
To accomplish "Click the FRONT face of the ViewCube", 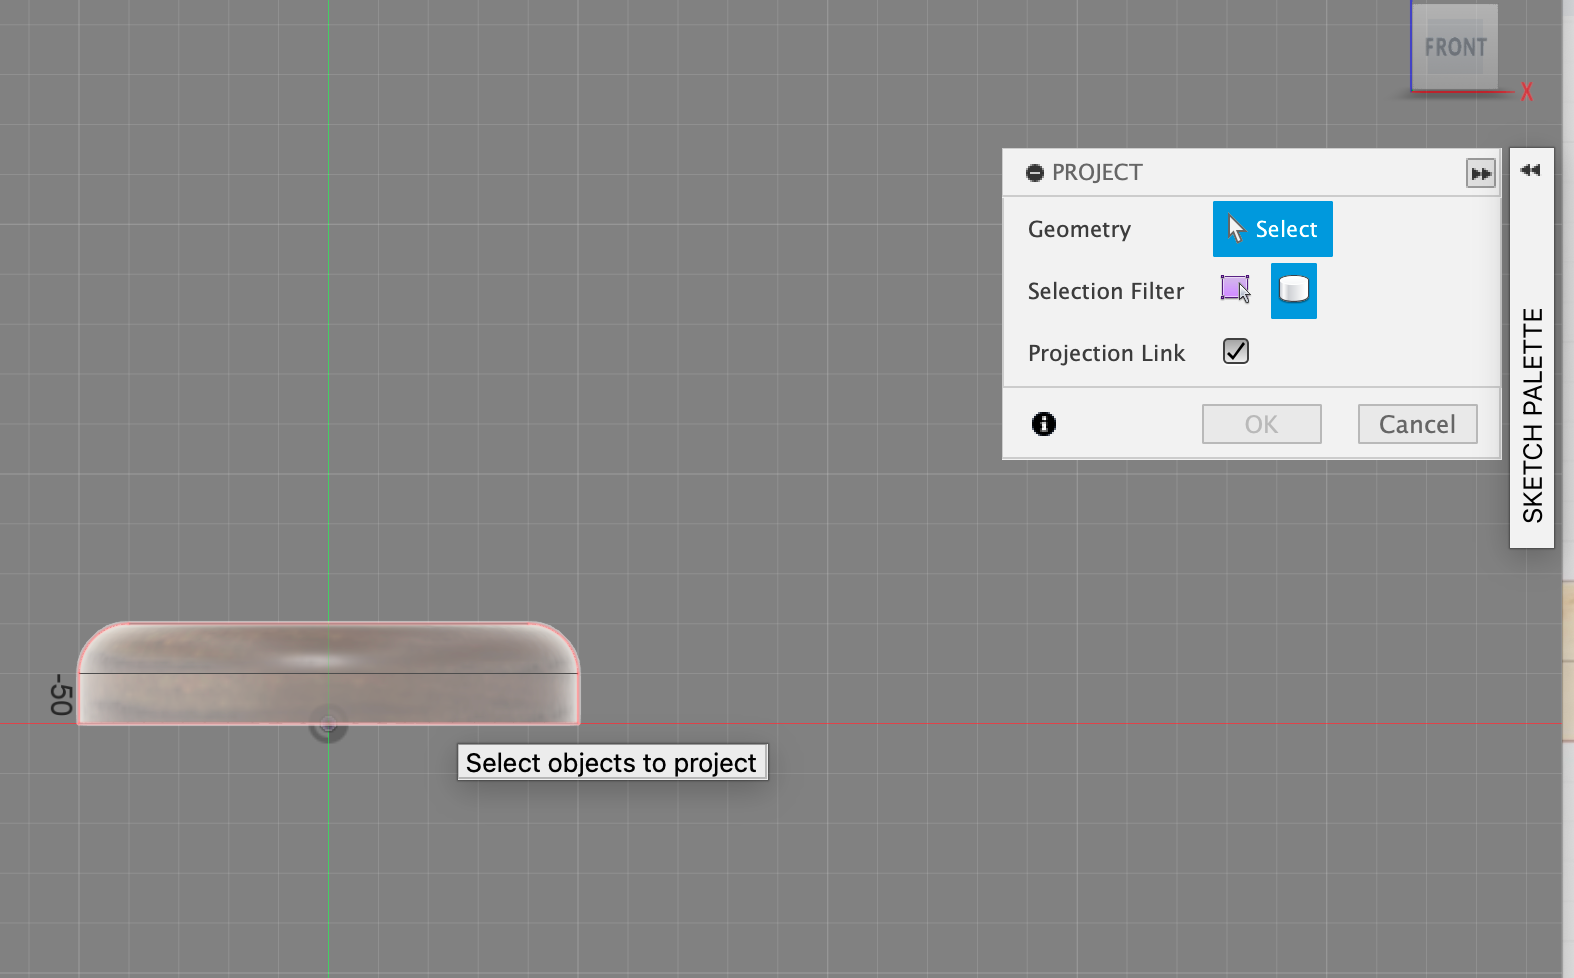I will (1455, 47).
